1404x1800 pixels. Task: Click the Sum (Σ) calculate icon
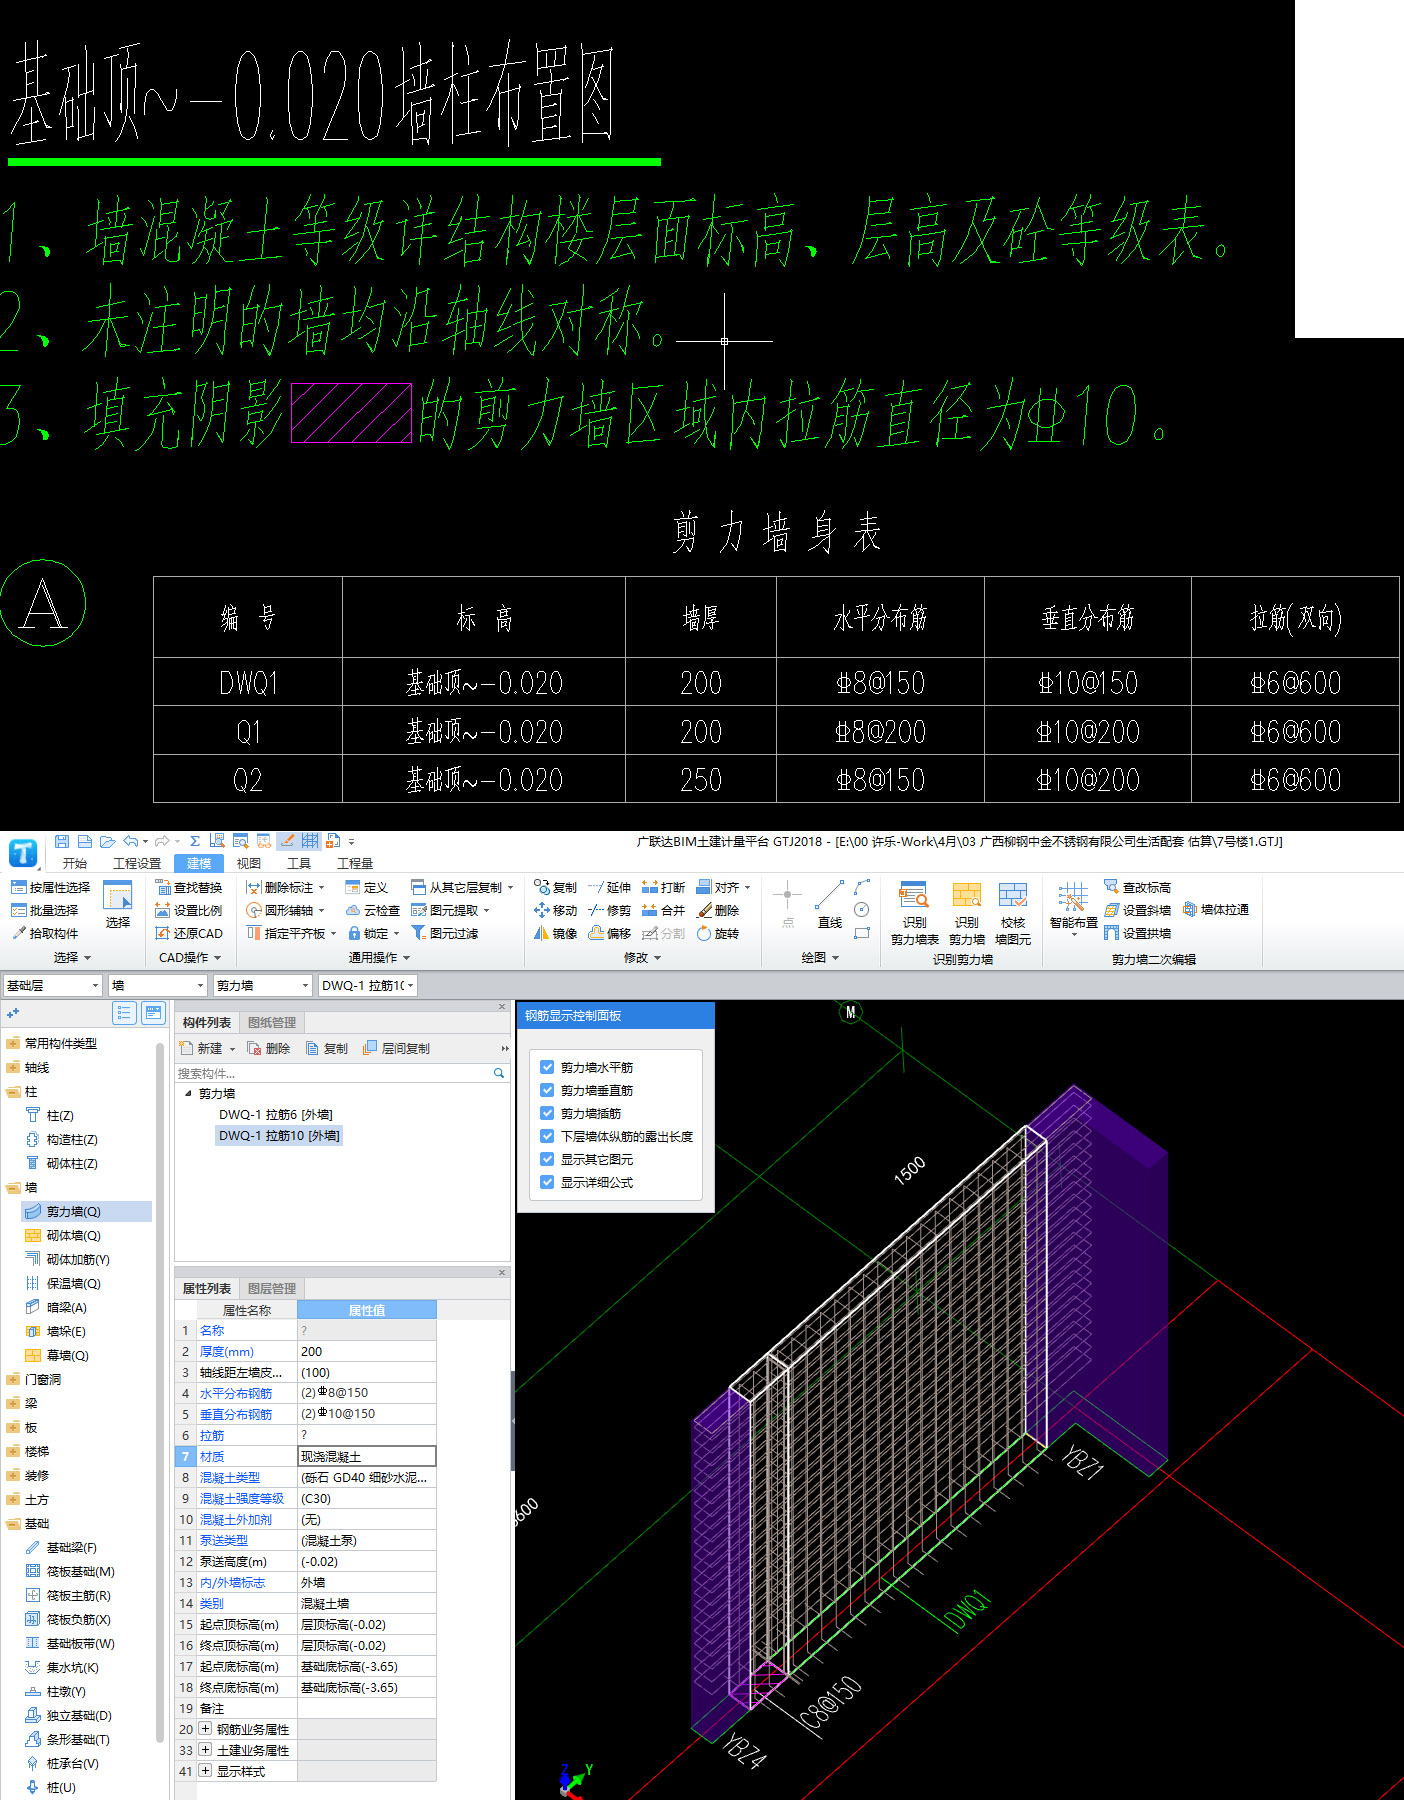pos(195,841)
